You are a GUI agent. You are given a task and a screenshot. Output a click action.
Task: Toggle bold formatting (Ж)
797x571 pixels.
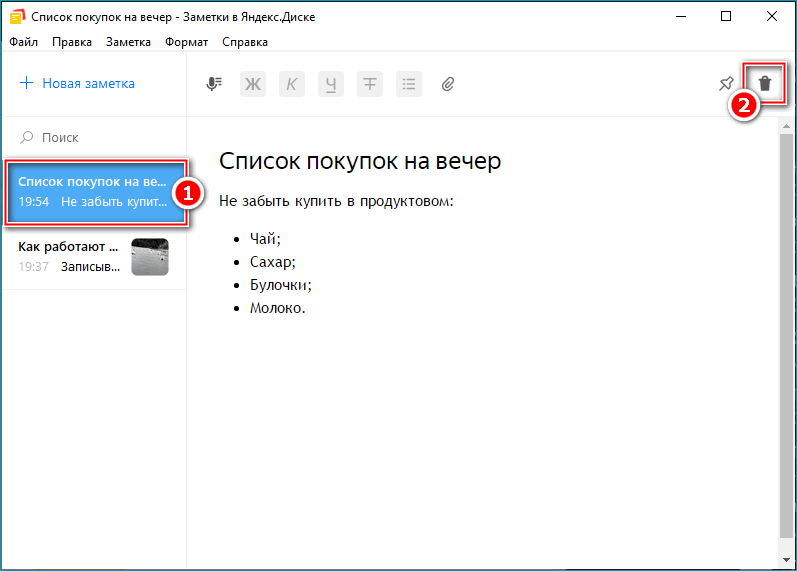tap(253, 84)
